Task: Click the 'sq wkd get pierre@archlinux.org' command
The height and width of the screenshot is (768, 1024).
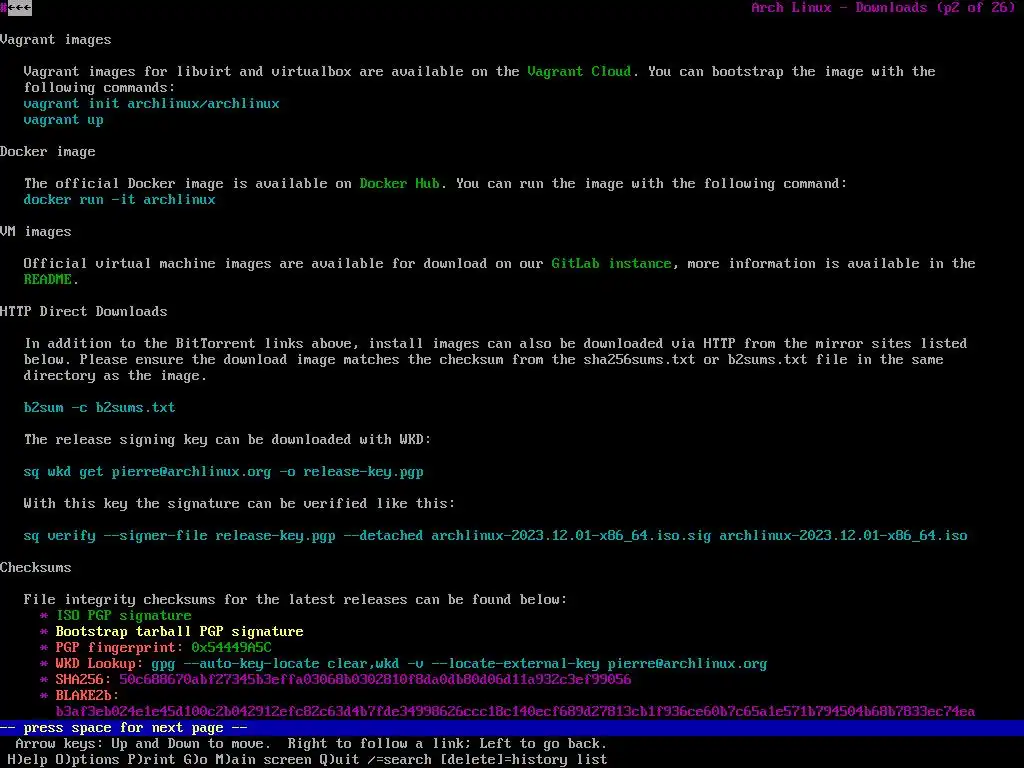Action: 223,472
